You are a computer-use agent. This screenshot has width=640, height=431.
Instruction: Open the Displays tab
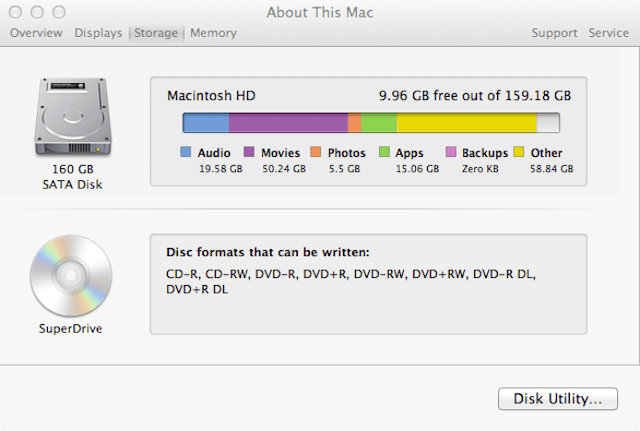point(98,33)
